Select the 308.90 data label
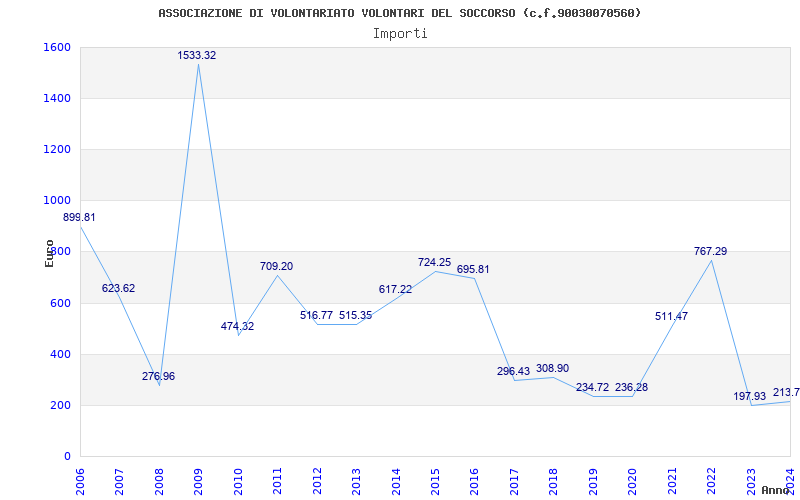 [x=553, y=368]
